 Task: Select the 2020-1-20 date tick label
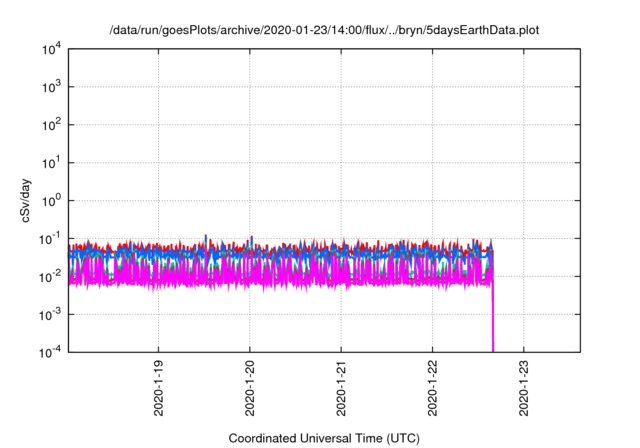tap(250, 388)
